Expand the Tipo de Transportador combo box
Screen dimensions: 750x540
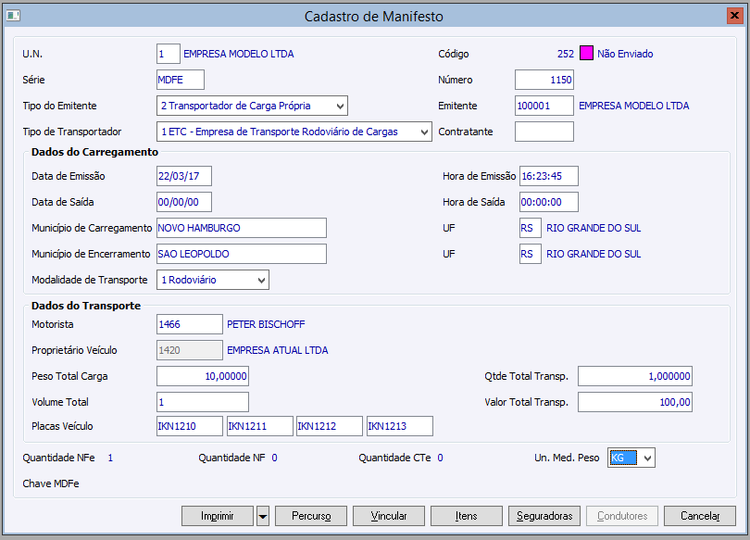click(424, 132)
